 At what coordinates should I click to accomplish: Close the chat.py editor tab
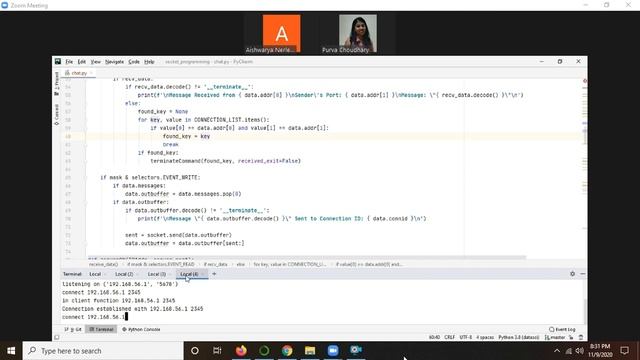tap(91, 73)
